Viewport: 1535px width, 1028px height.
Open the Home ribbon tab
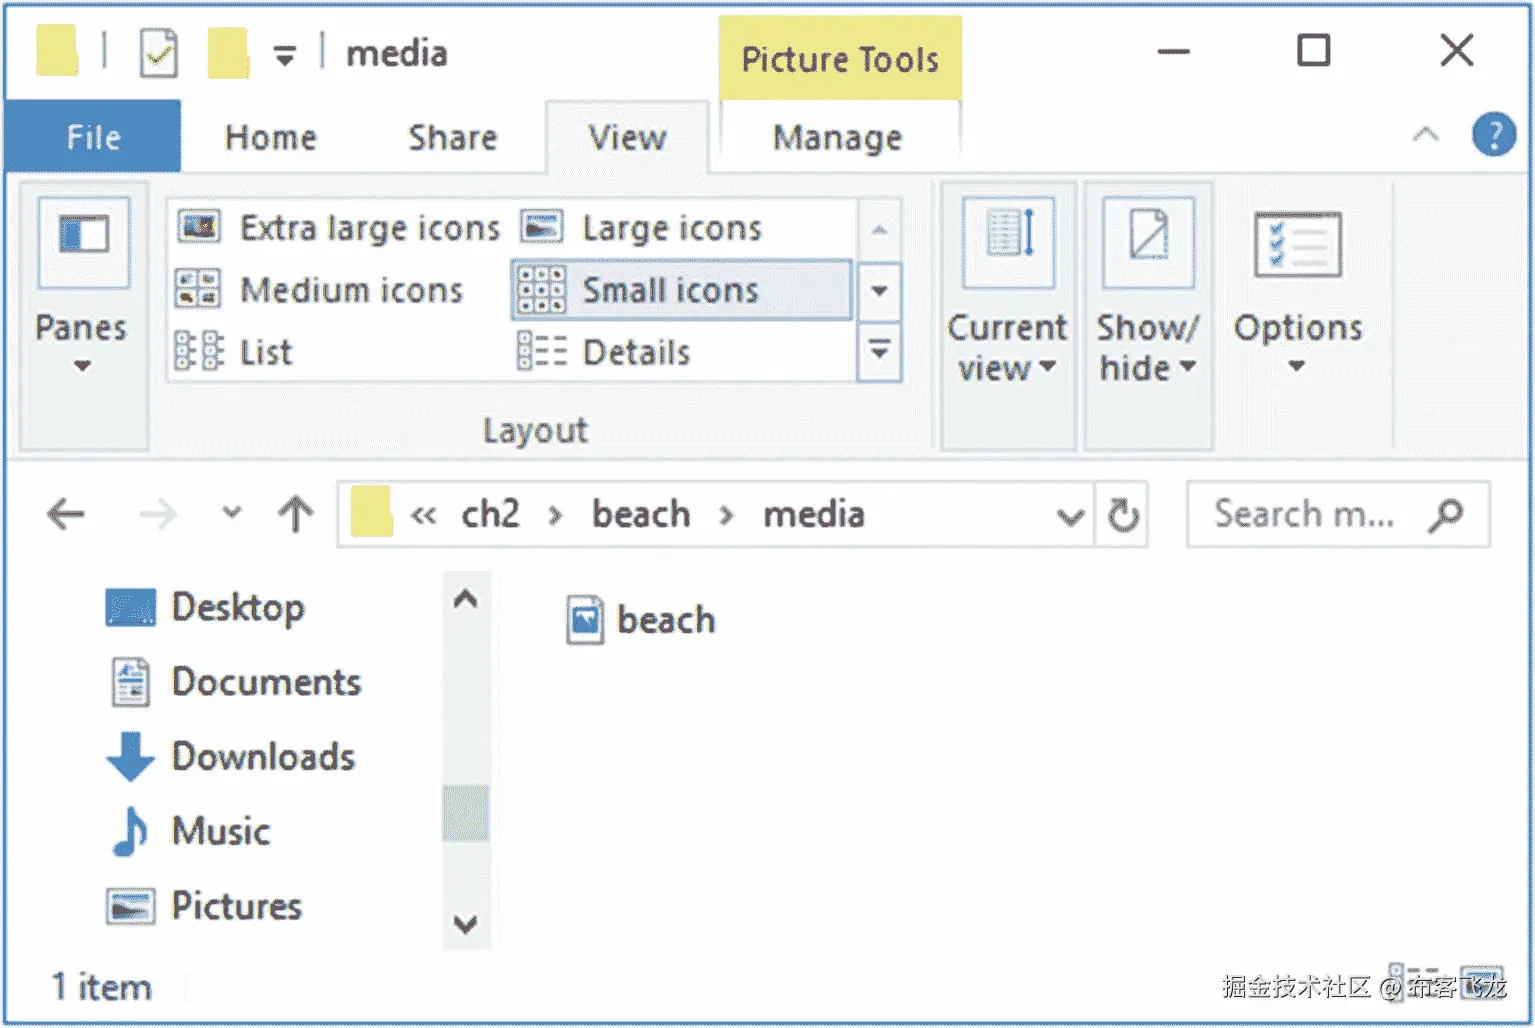(x=270, y=137)
